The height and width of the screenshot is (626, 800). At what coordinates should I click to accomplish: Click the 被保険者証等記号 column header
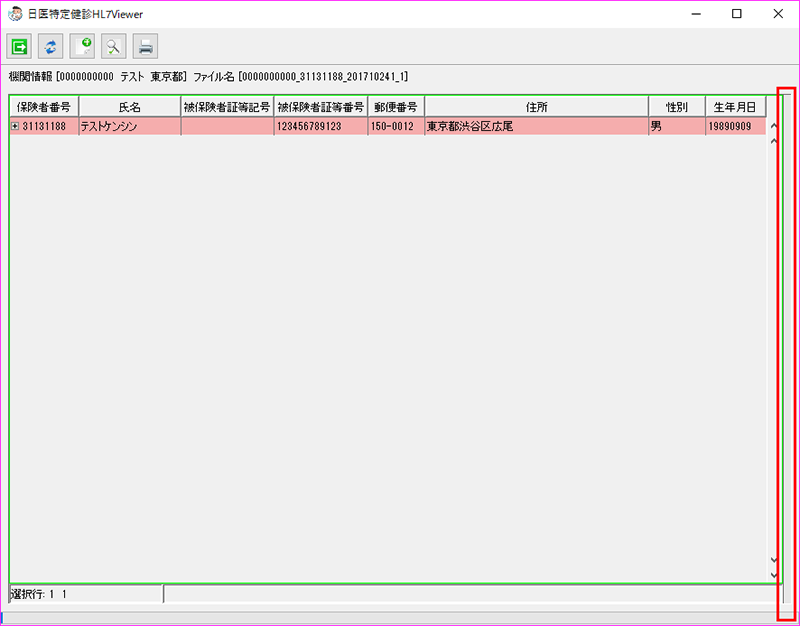pos(227,107)
